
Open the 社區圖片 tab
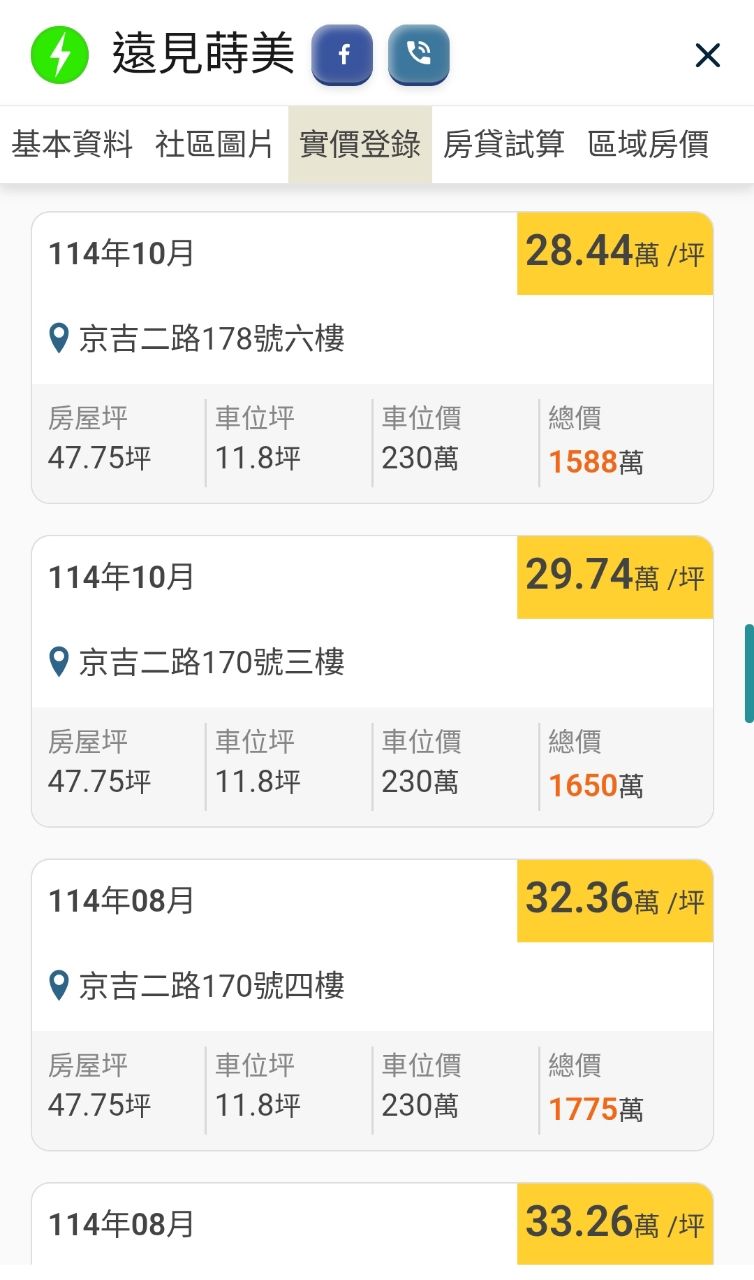click(x=215, y=144)
